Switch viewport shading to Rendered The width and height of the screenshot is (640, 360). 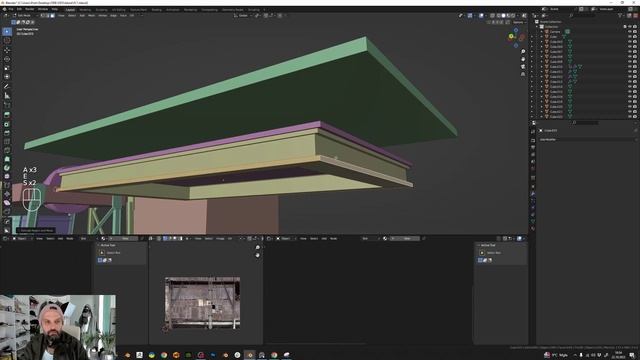point(513,16)
